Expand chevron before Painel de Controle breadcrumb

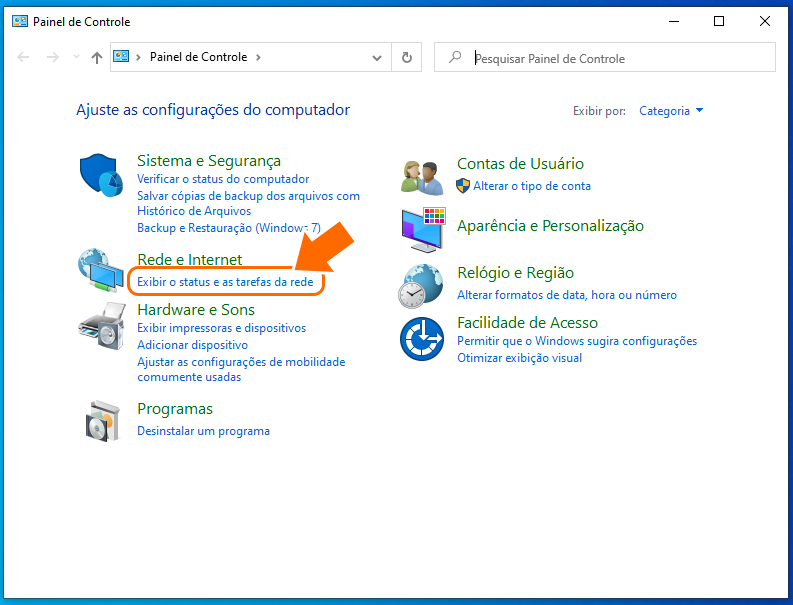(138, 57)
